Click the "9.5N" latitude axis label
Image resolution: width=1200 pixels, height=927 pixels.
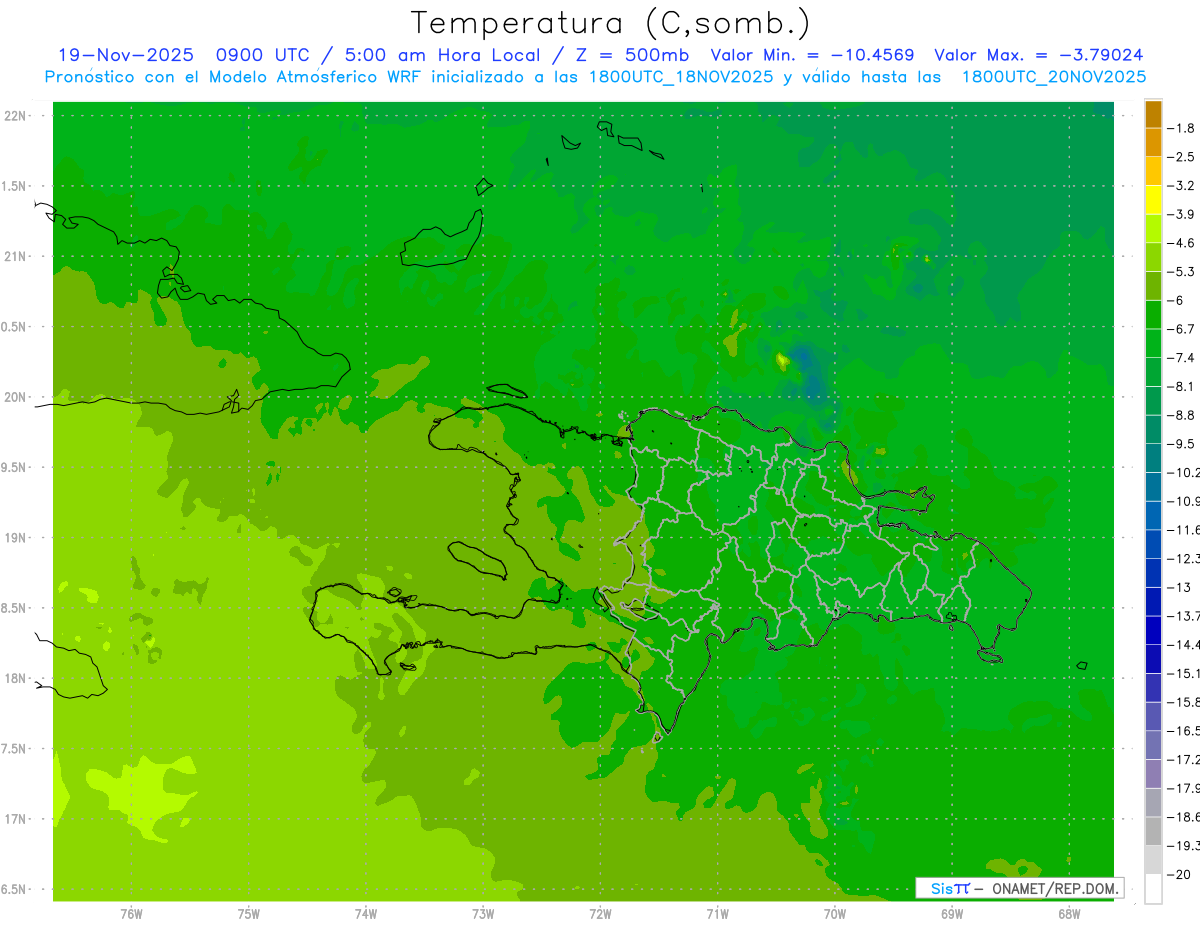tap(14, 467)
